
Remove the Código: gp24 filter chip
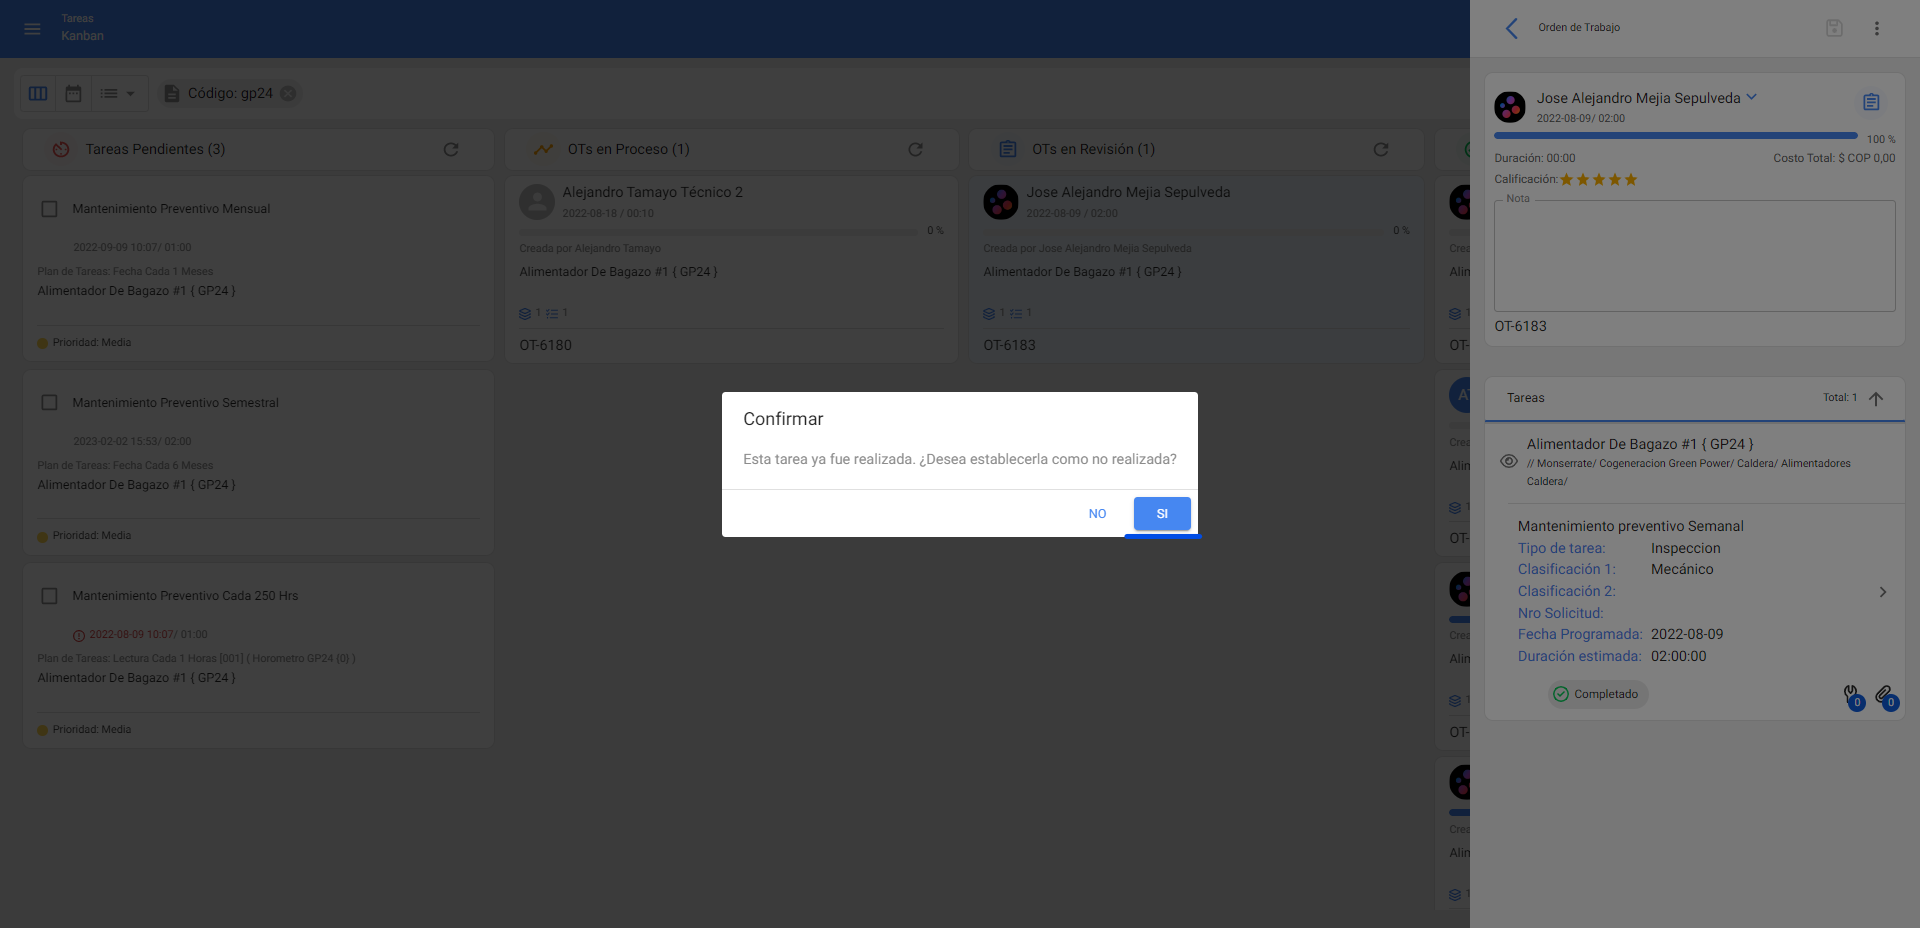[288, 93]
